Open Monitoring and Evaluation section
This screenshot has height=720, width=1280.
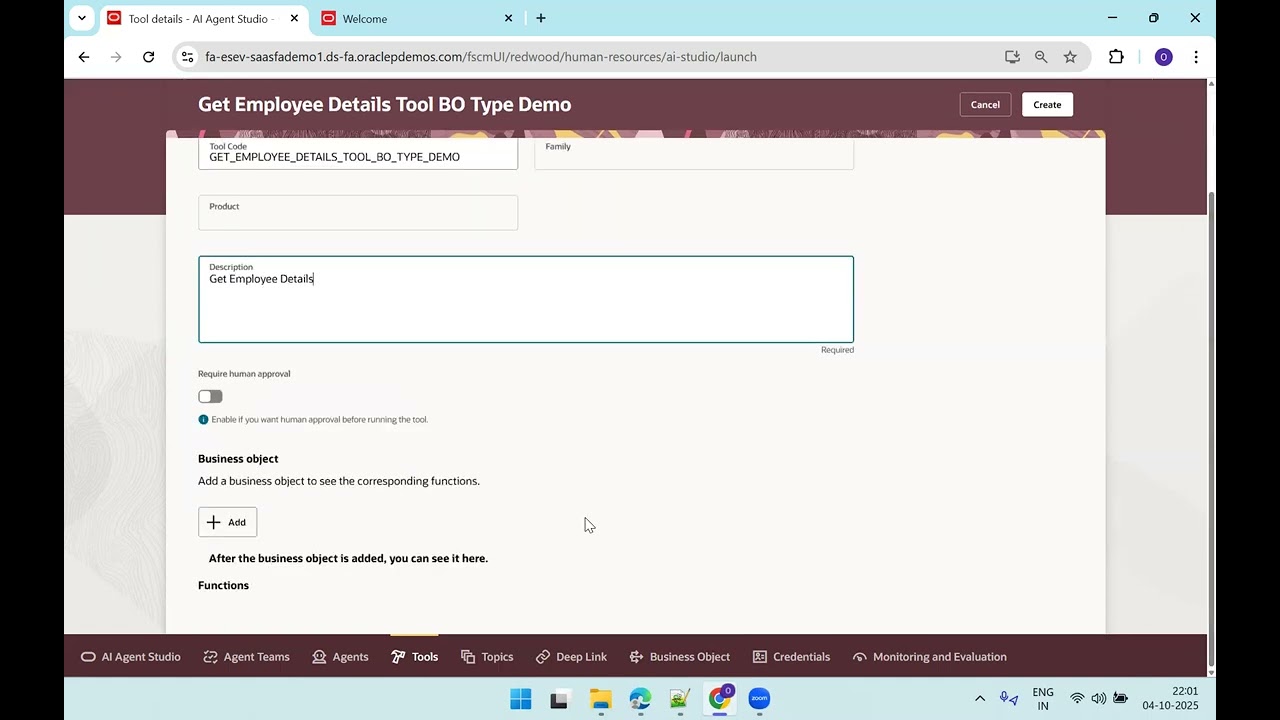click(929, 657)
